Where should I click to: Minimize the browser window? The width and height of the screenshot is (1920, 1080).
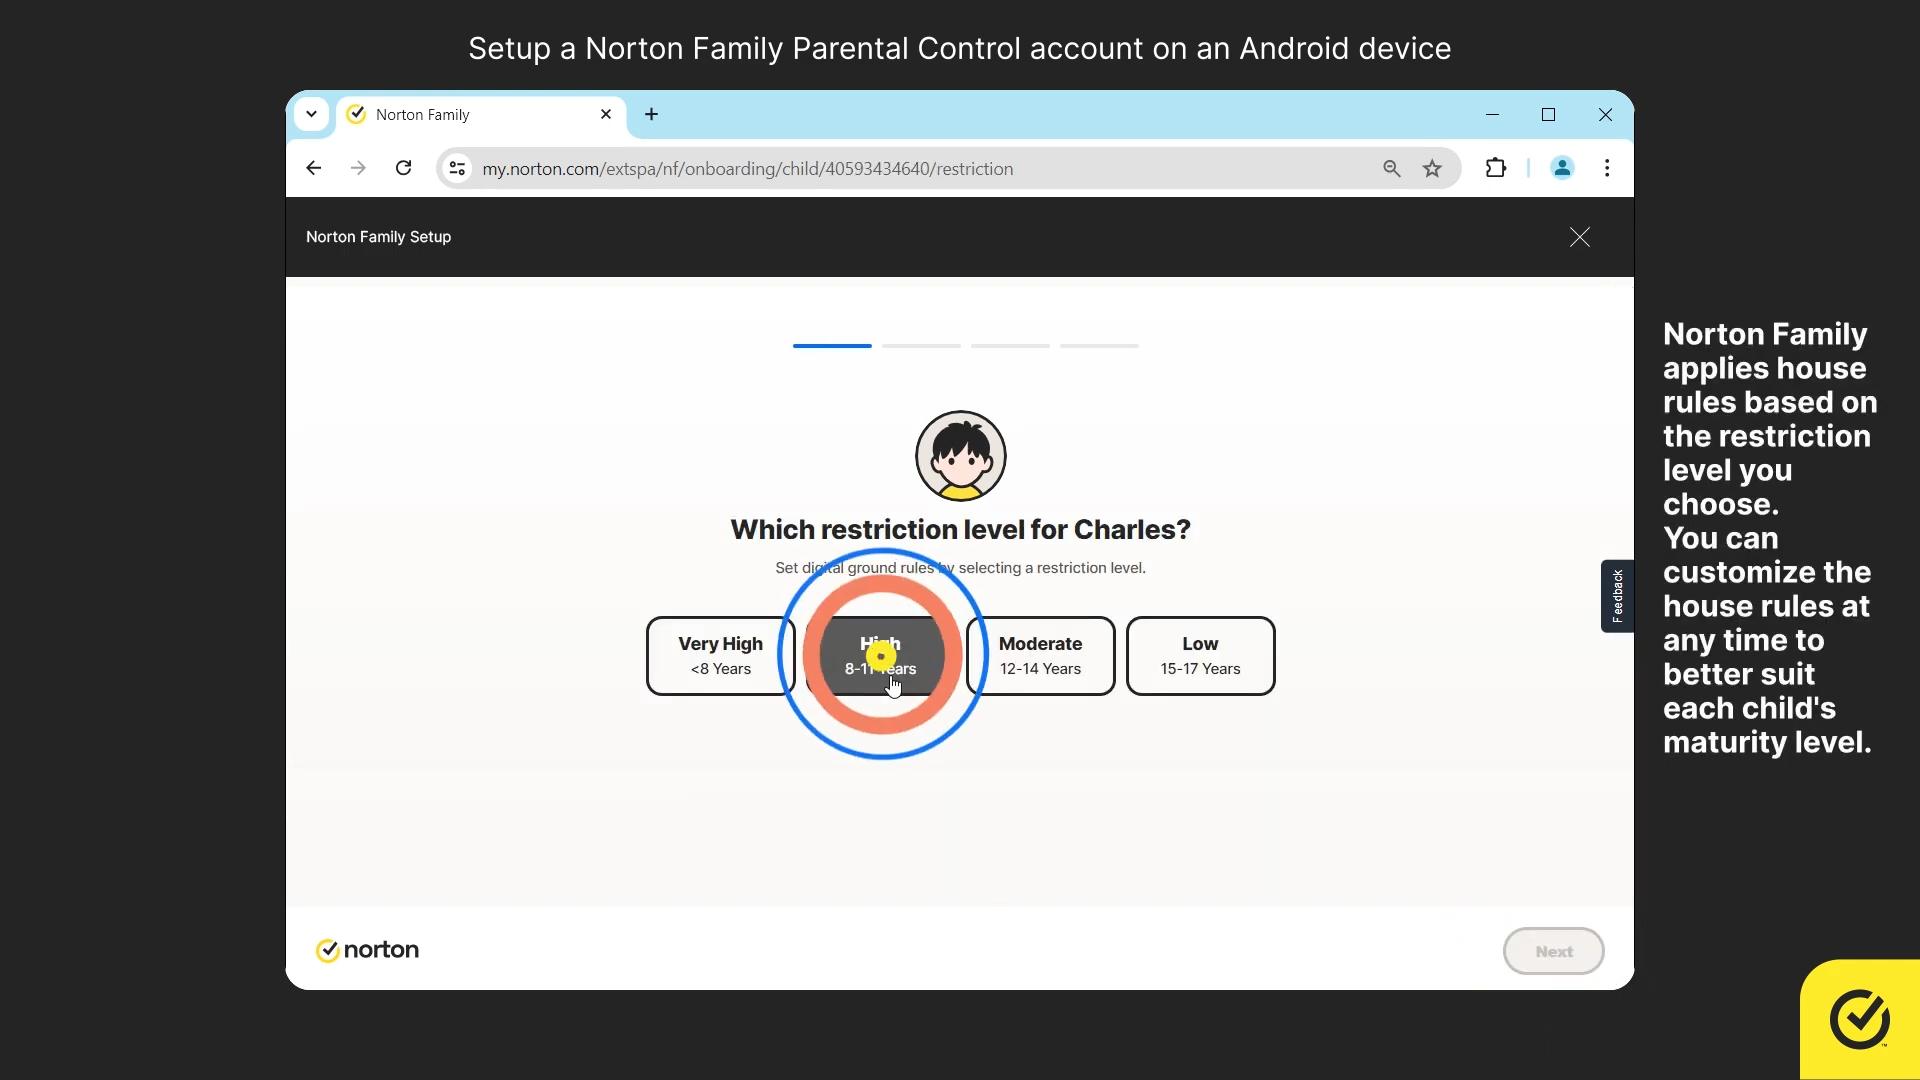coord(1492,115)
